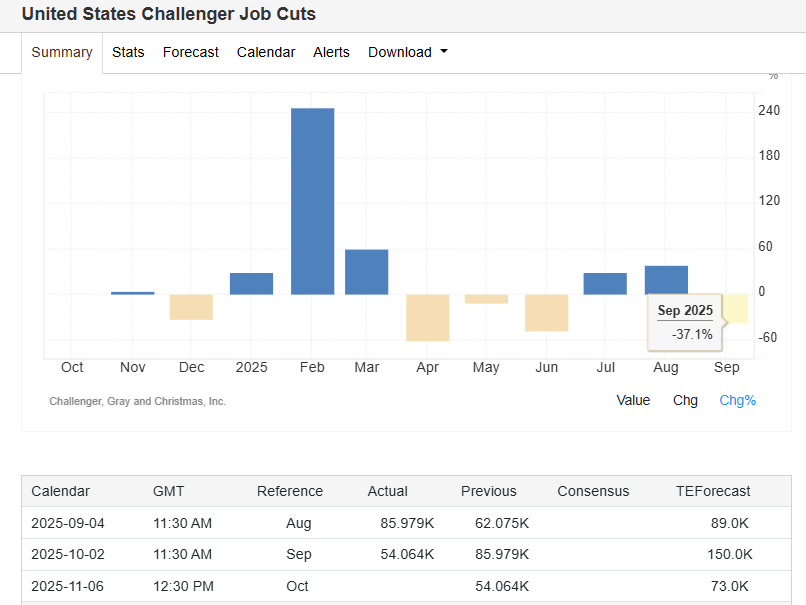The width and height of the screenshot is (806, 605).
Task: Click the tall Feb bar in chart
Action: 312,200
